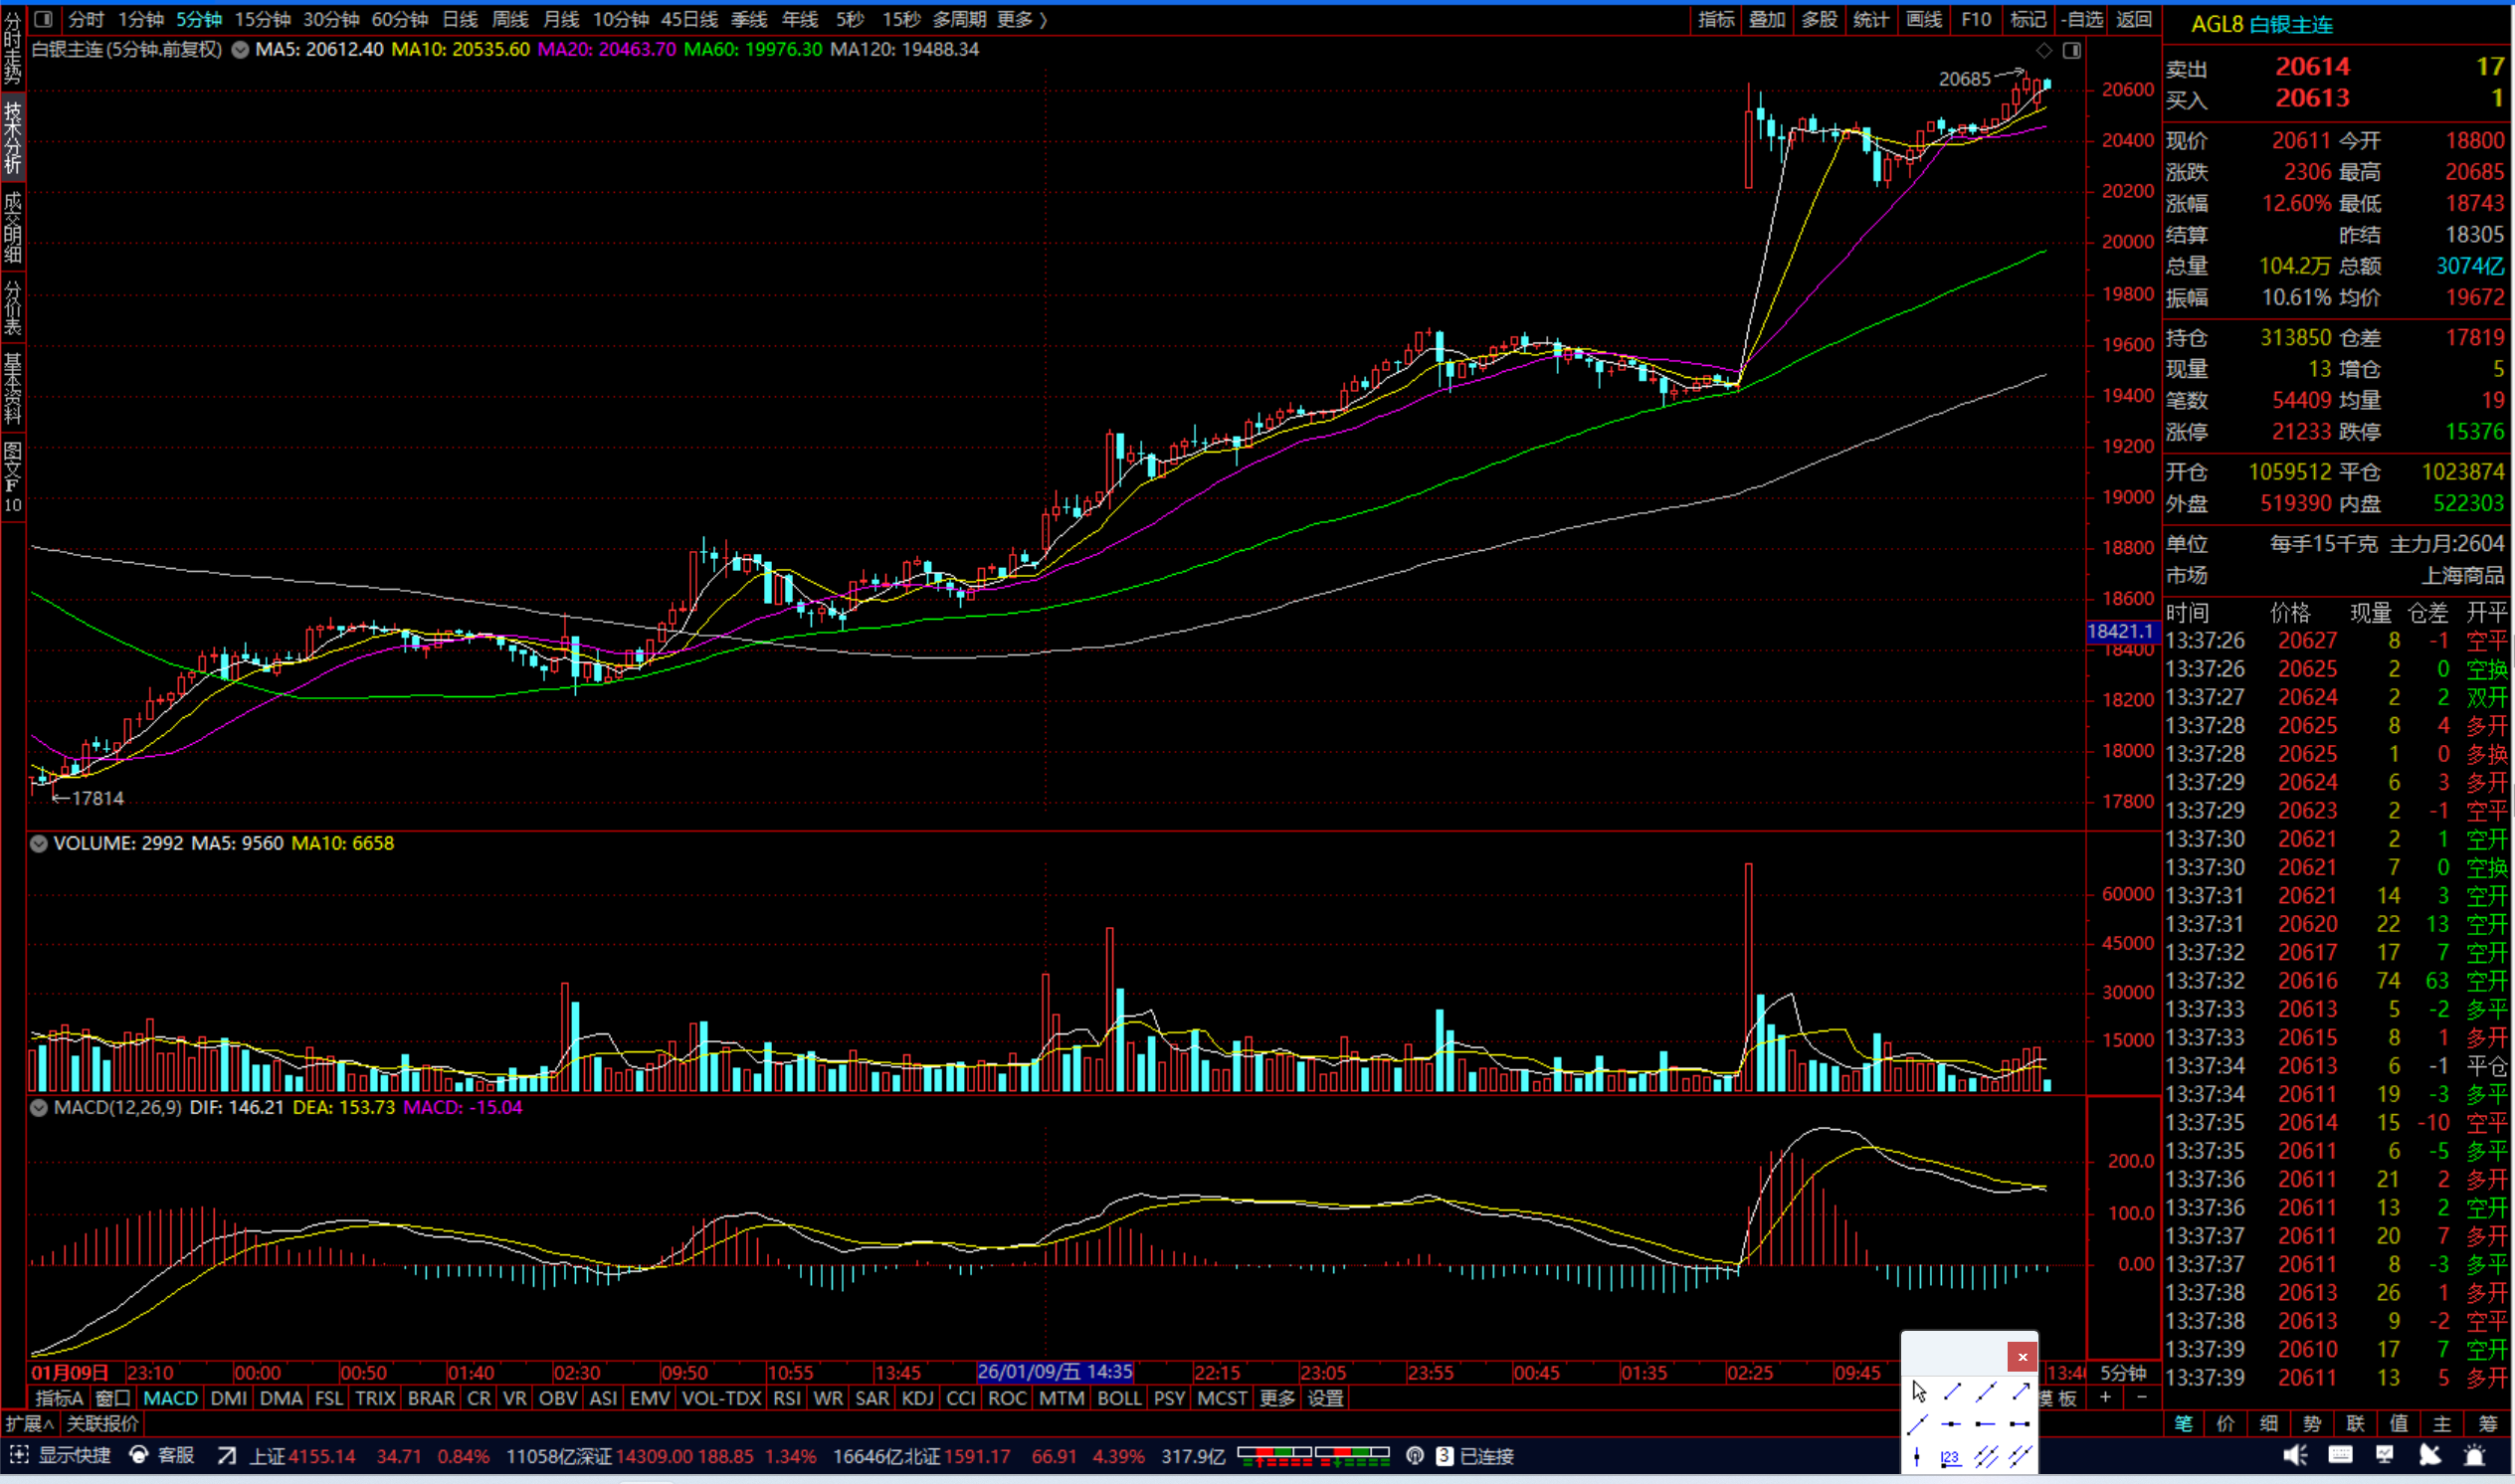The height and width of the screenshot is (1484, 2515).
Task: Switch to the 15分钟 period tab
Action: 262,19
